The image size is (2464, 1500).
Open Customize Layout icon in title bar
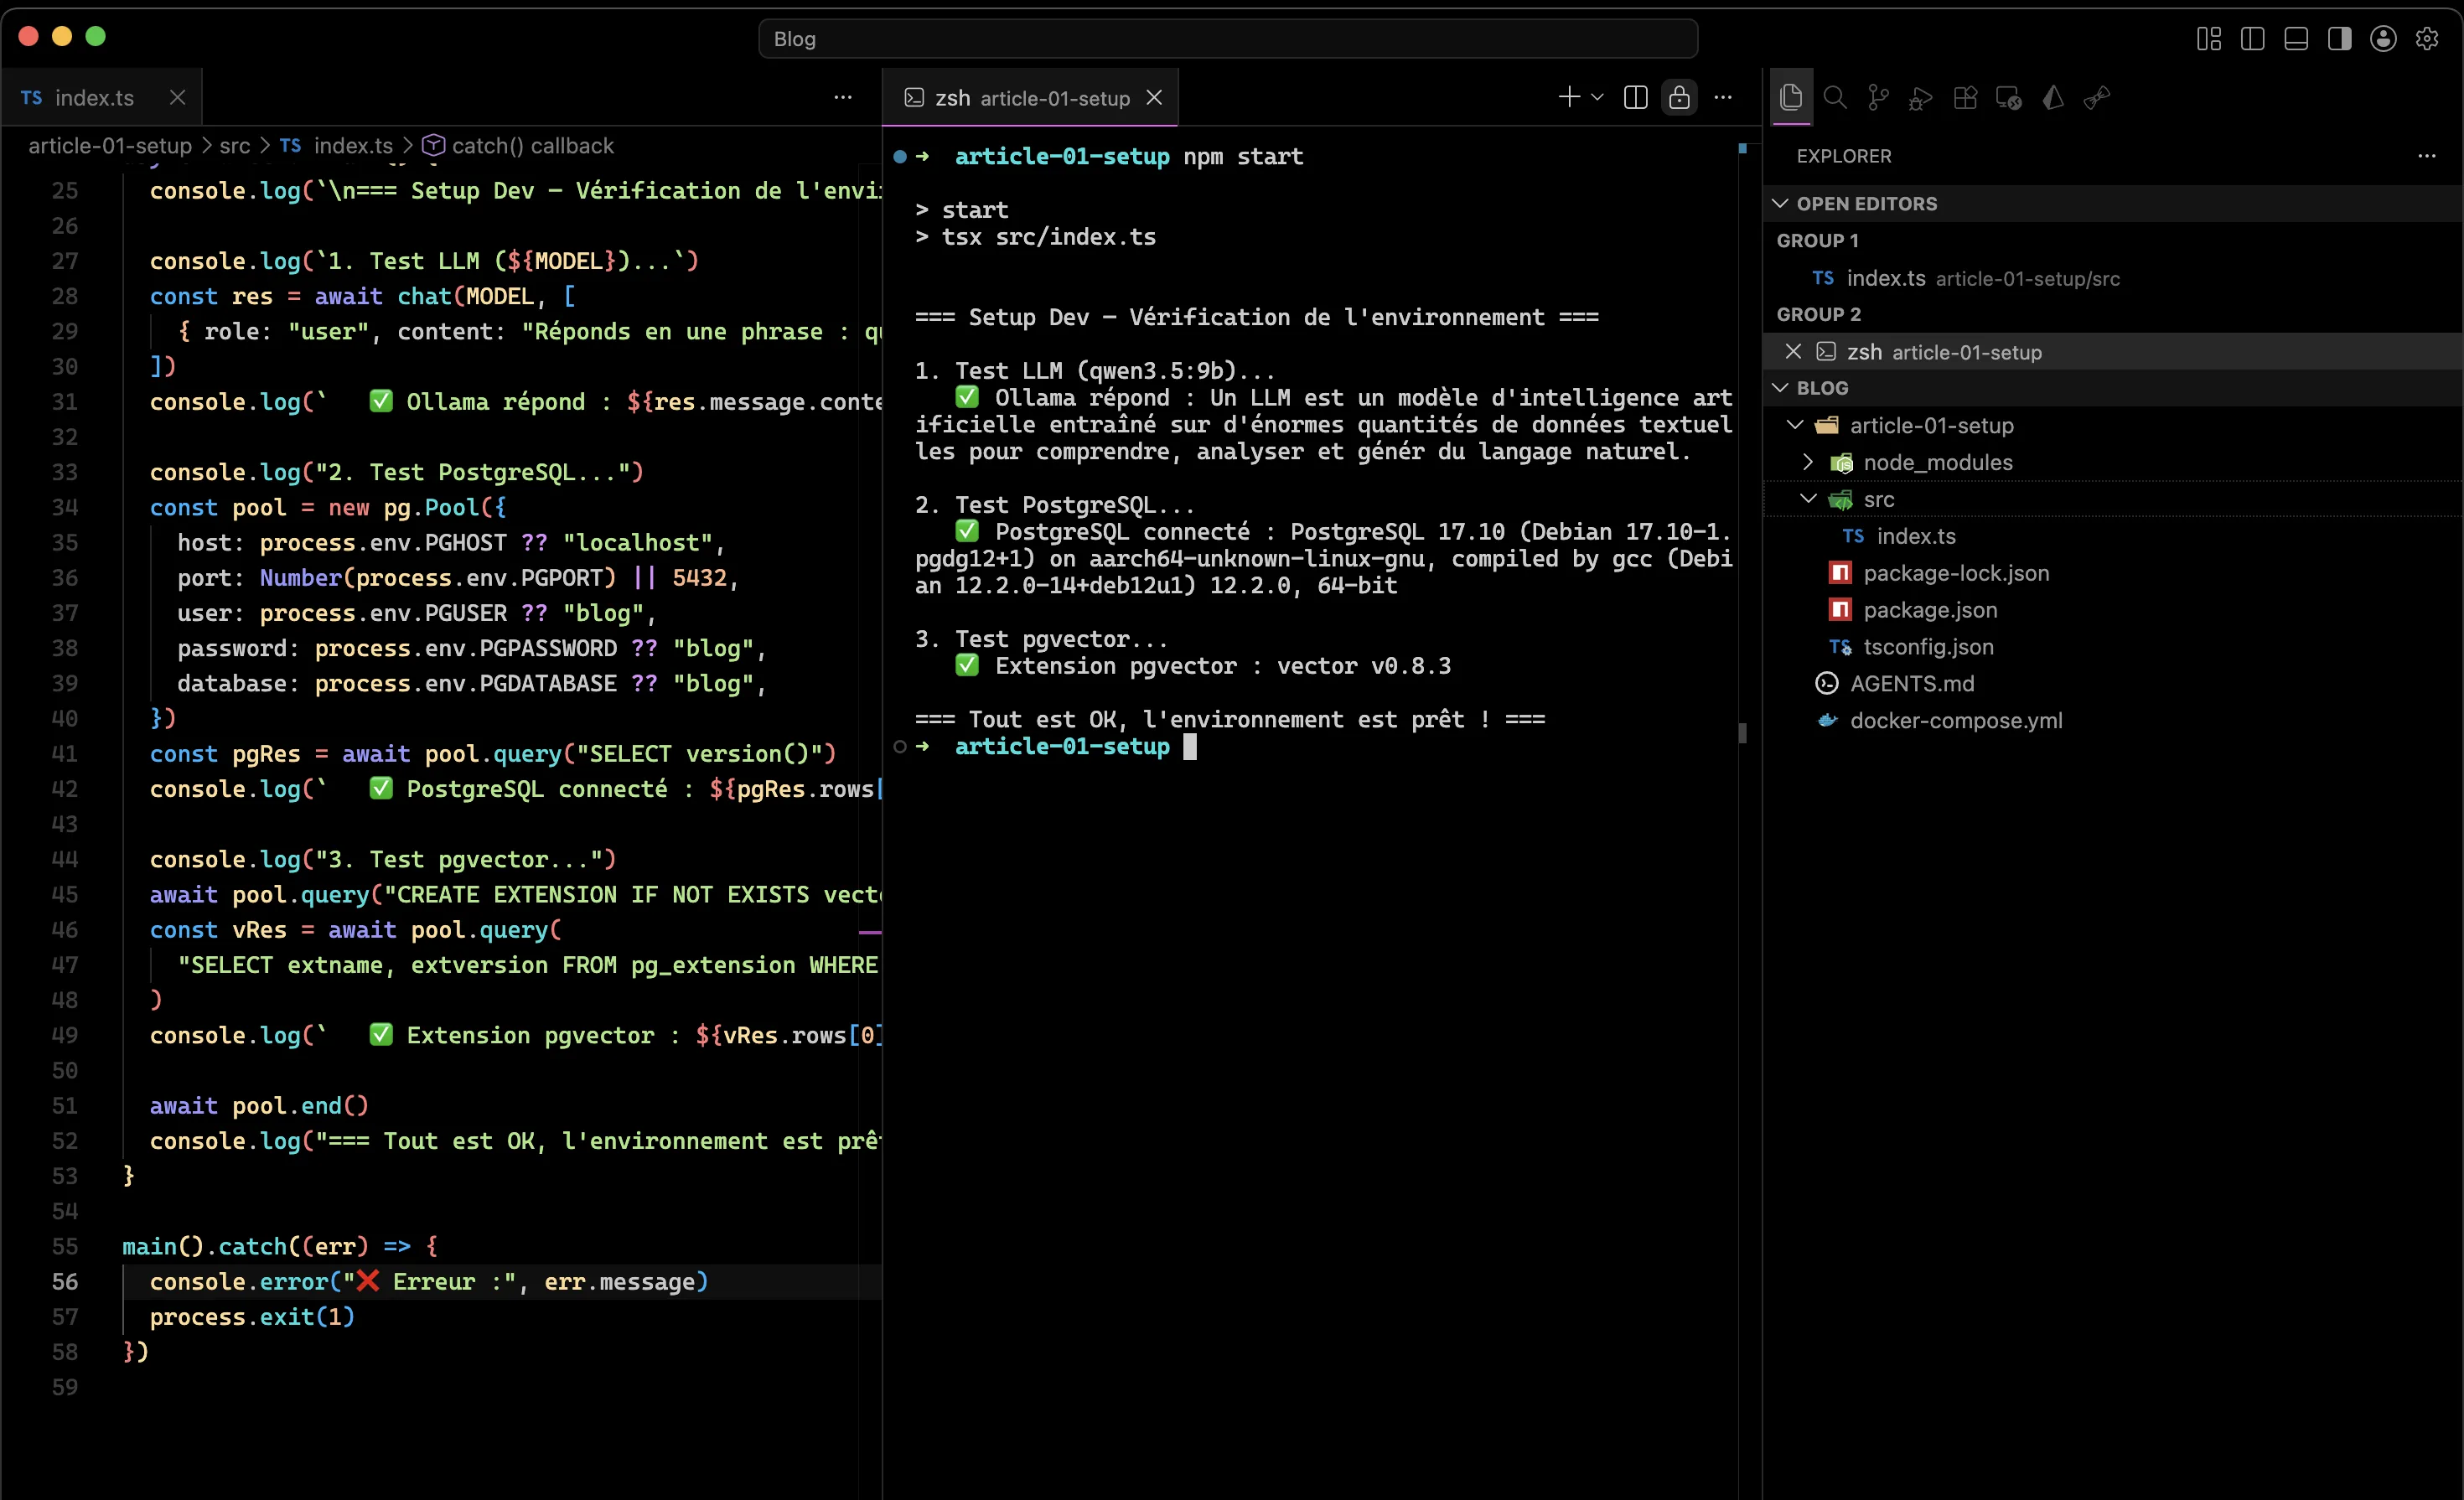coord(2209,38)
